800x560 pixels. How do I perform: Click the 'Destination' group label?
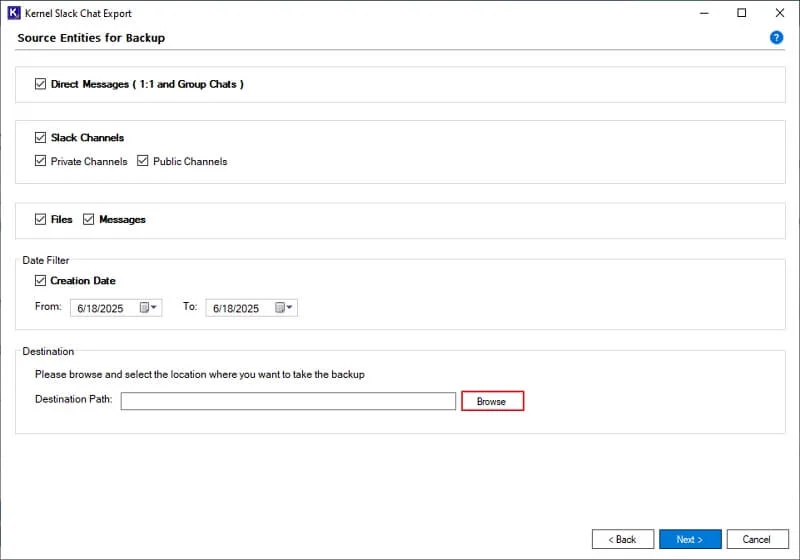(48, 351)
